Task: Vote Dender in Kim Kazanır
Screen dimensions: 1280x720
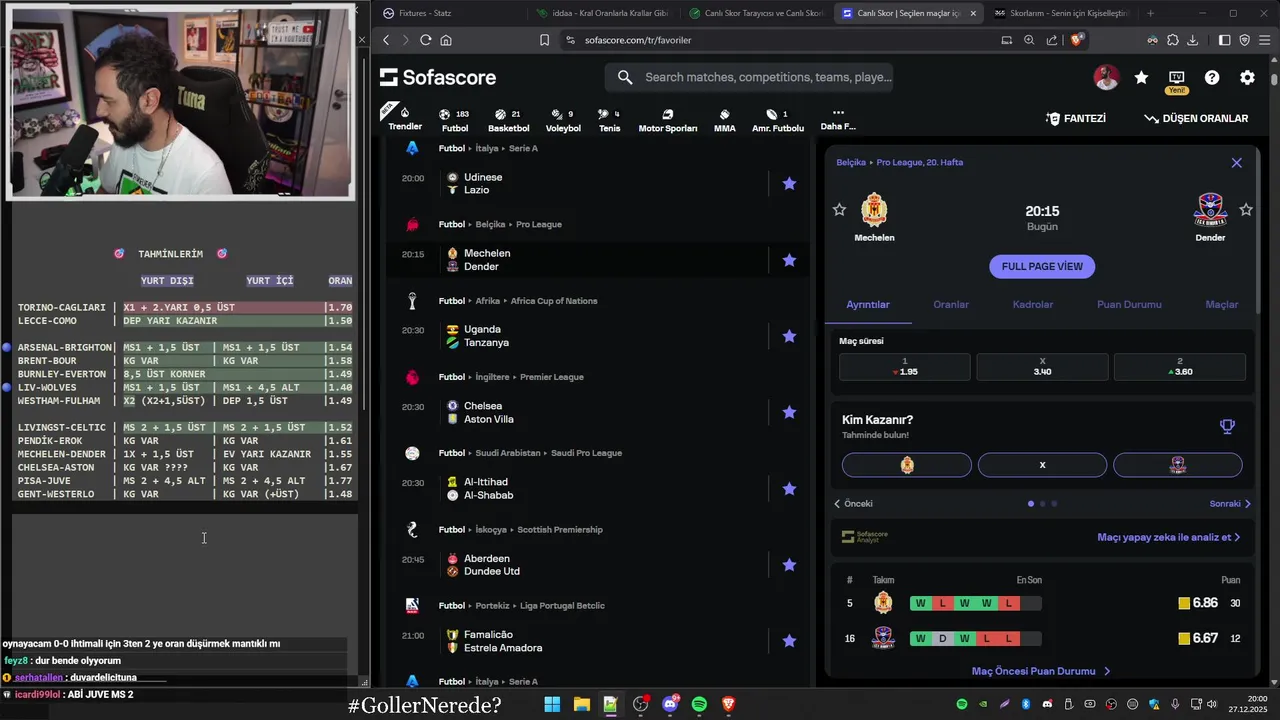Action: [1178, 465]
